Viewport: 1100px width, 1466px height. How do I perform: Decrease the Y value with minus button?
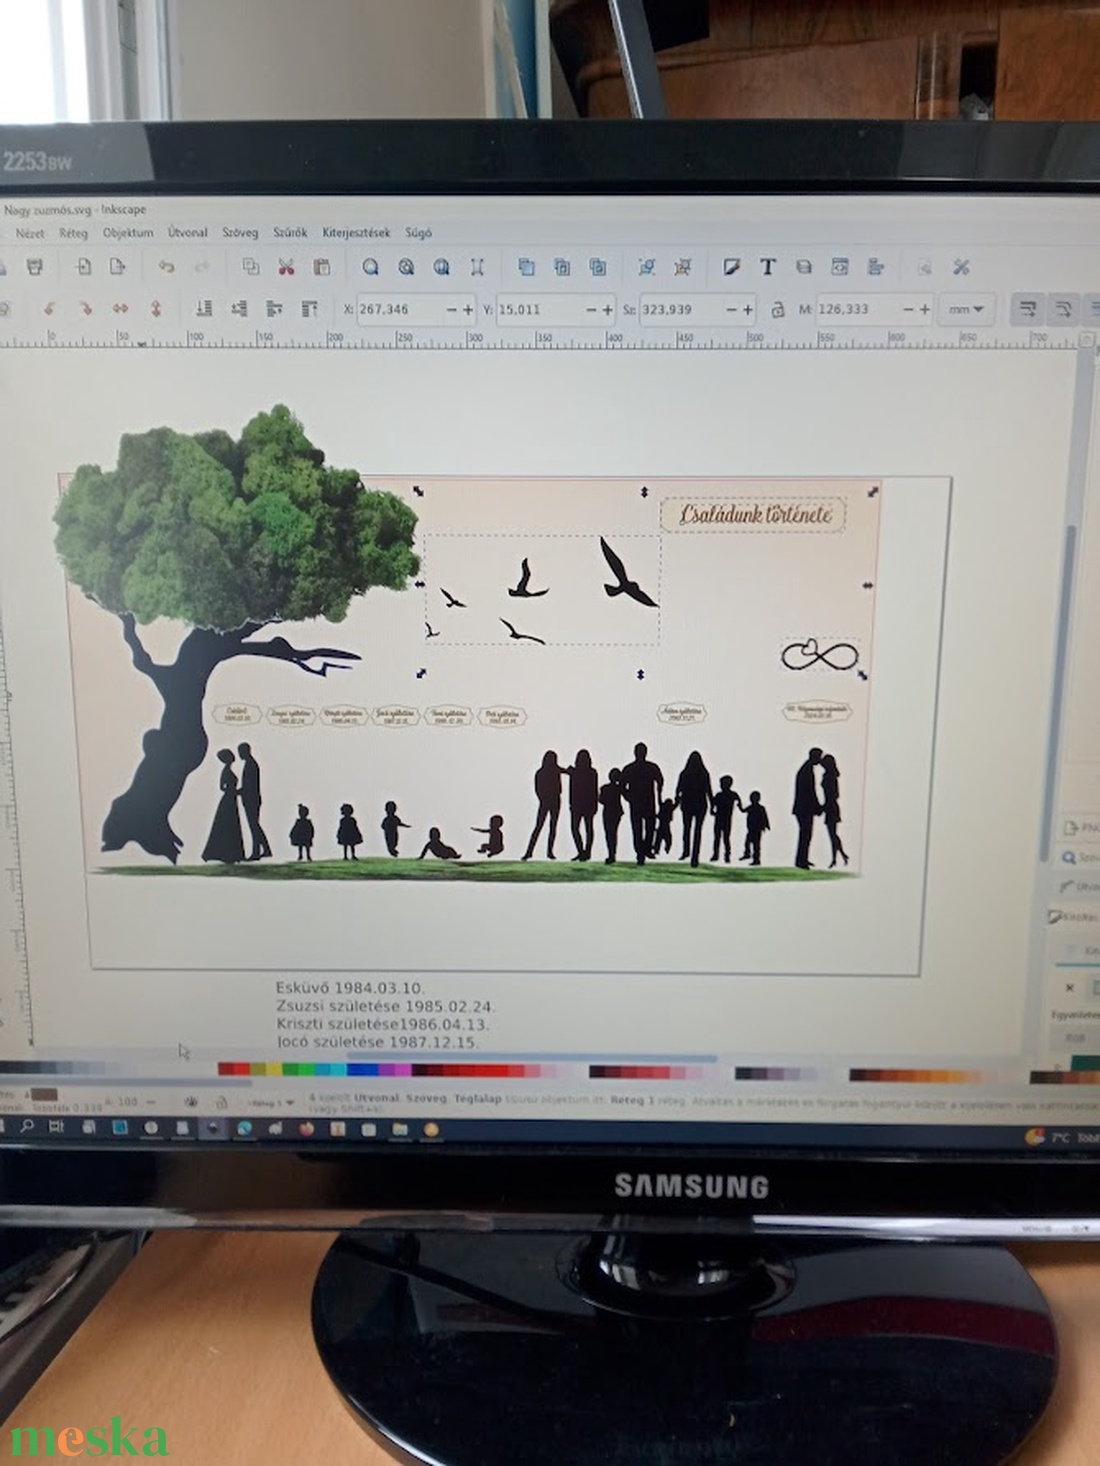[x=591, y=310]
